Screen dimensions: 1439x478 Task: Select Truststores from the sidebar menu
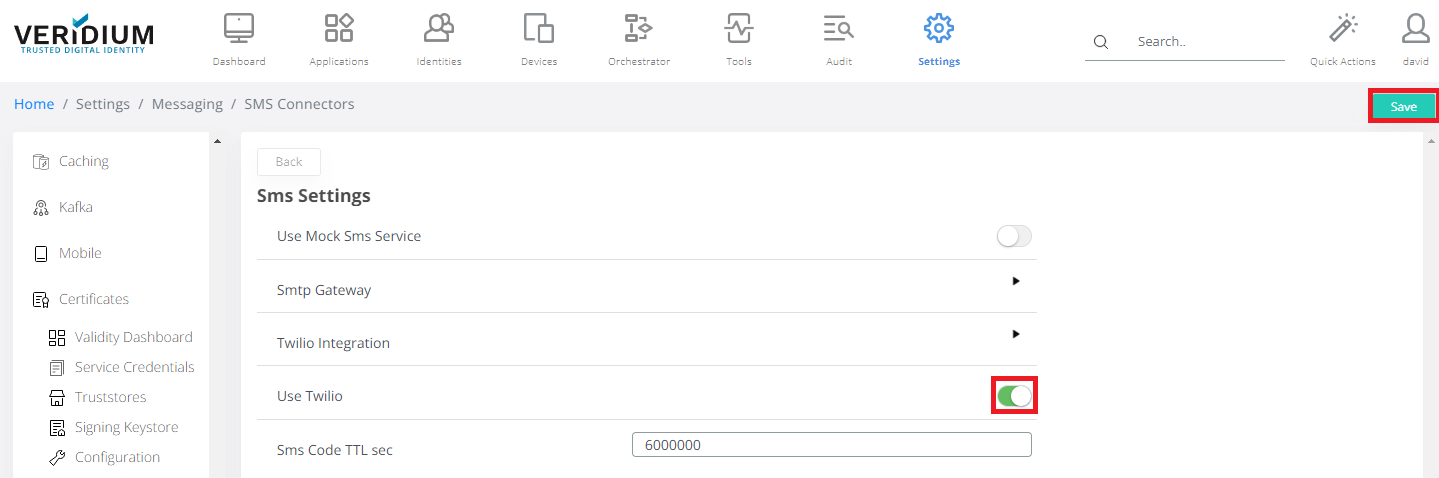tap(110, 397)
